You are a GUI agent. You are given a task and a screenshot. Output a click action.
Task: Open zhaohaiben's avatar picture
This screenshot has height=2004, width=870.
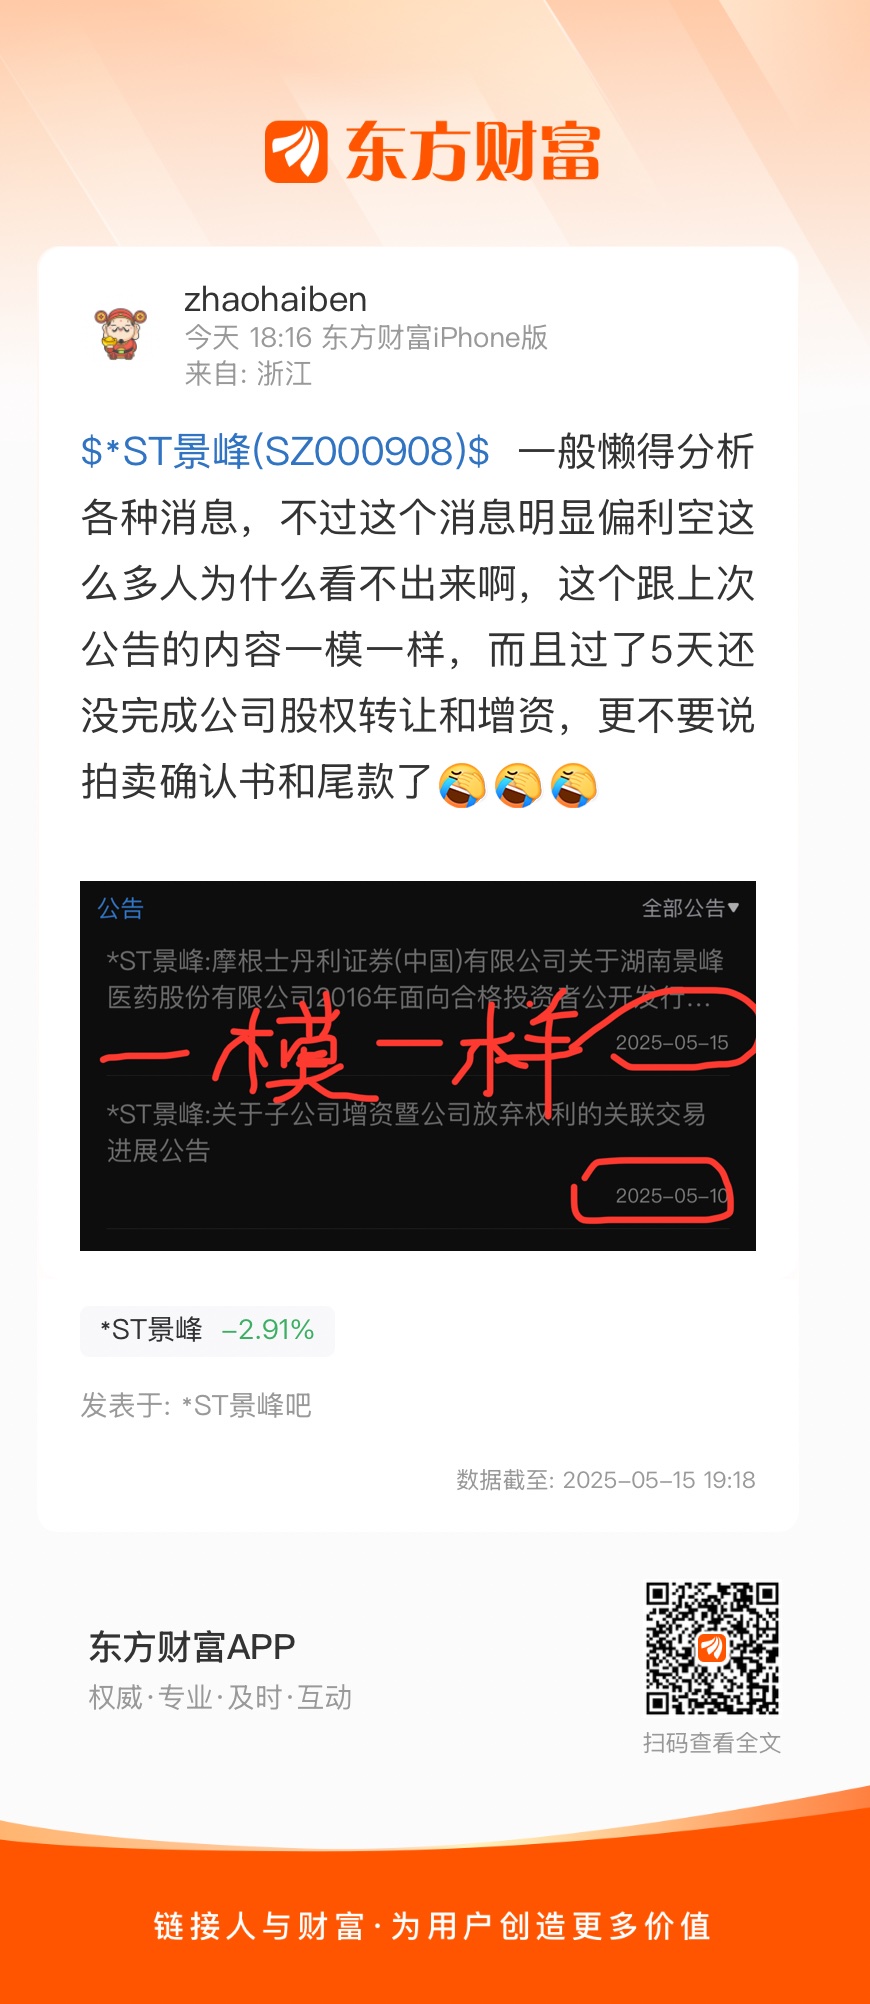121,334
